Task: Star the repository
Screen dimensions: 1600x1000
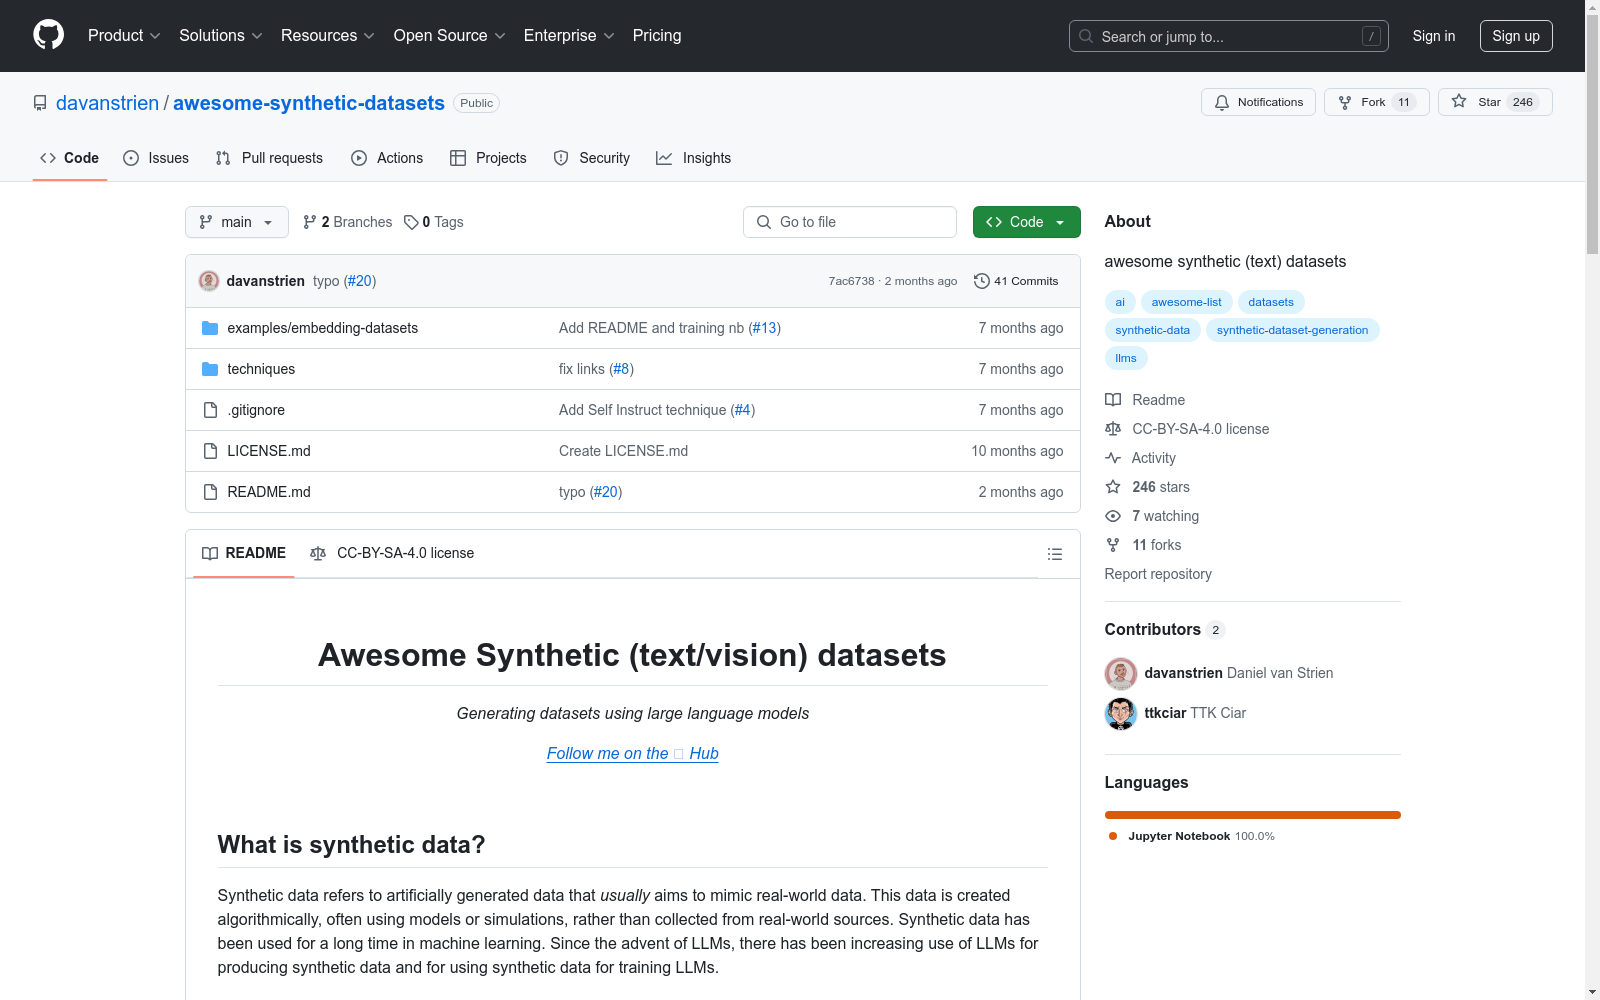Action: coord(1495,102)
